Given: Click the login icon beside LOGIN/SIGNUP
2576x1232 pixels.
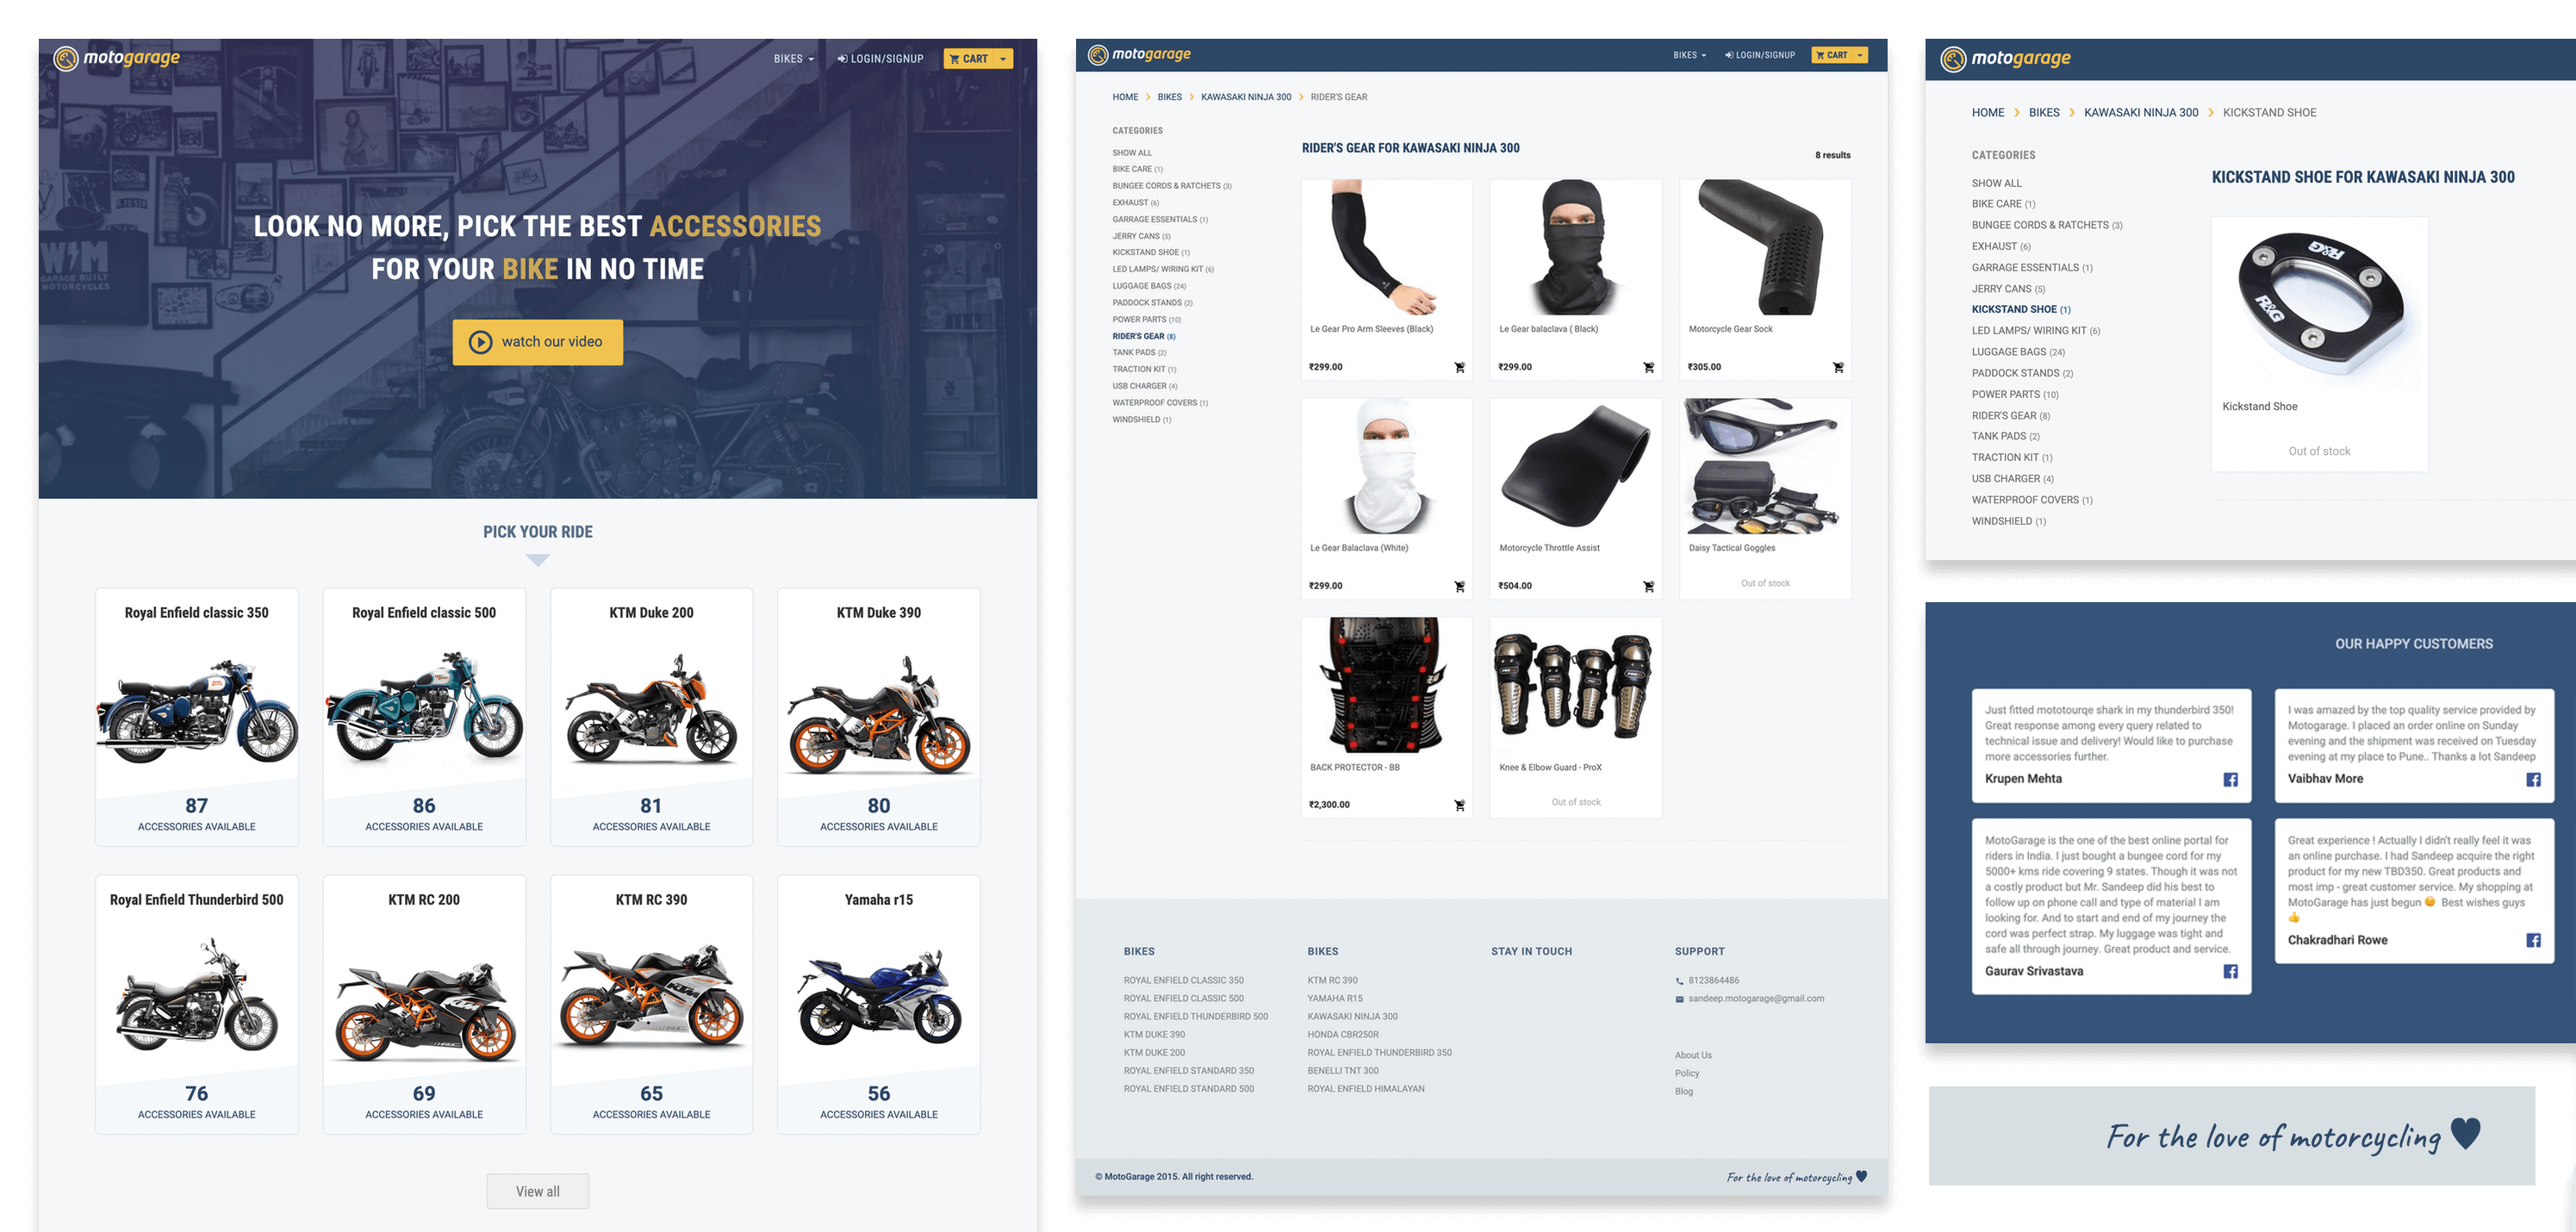Looking at the screenshot, I should [x=841, y=58].
